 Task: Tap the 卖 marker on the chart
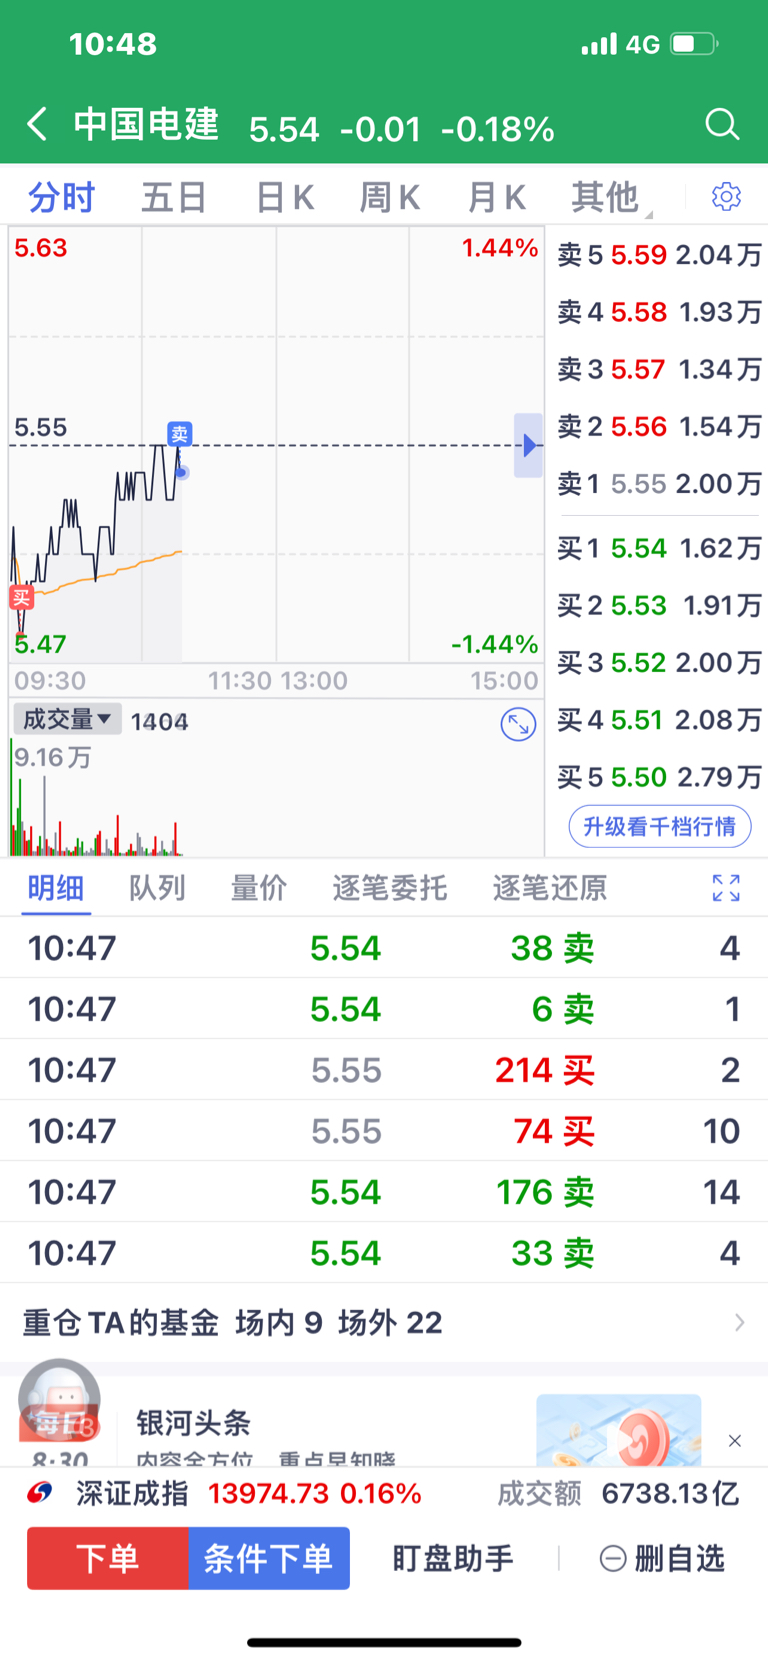179,434
